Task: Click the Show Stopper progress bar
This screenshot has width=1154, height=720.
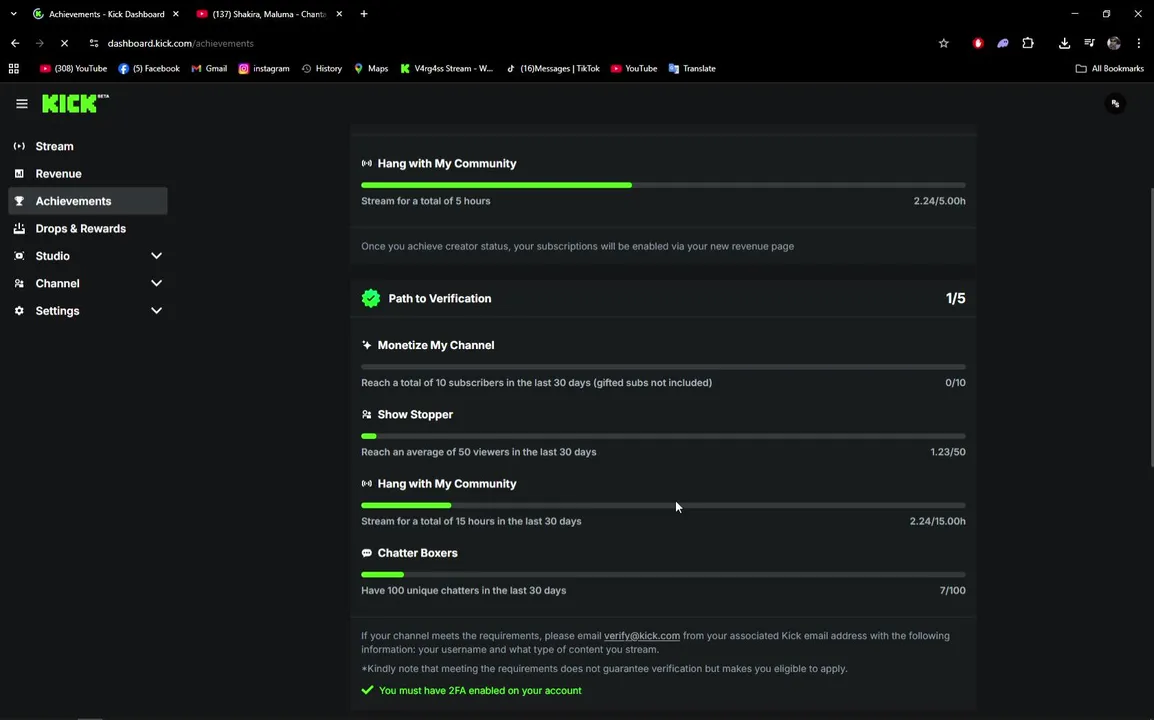Action: click(x=663, y=436)
